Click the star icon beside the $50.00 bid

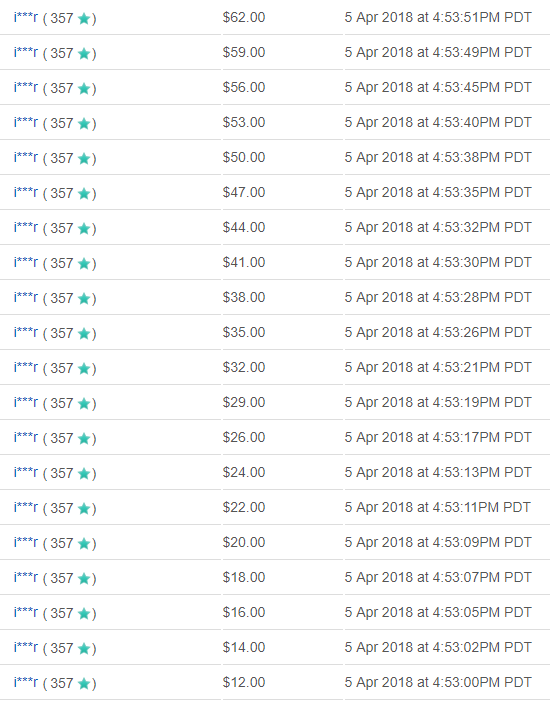(84, 158)
